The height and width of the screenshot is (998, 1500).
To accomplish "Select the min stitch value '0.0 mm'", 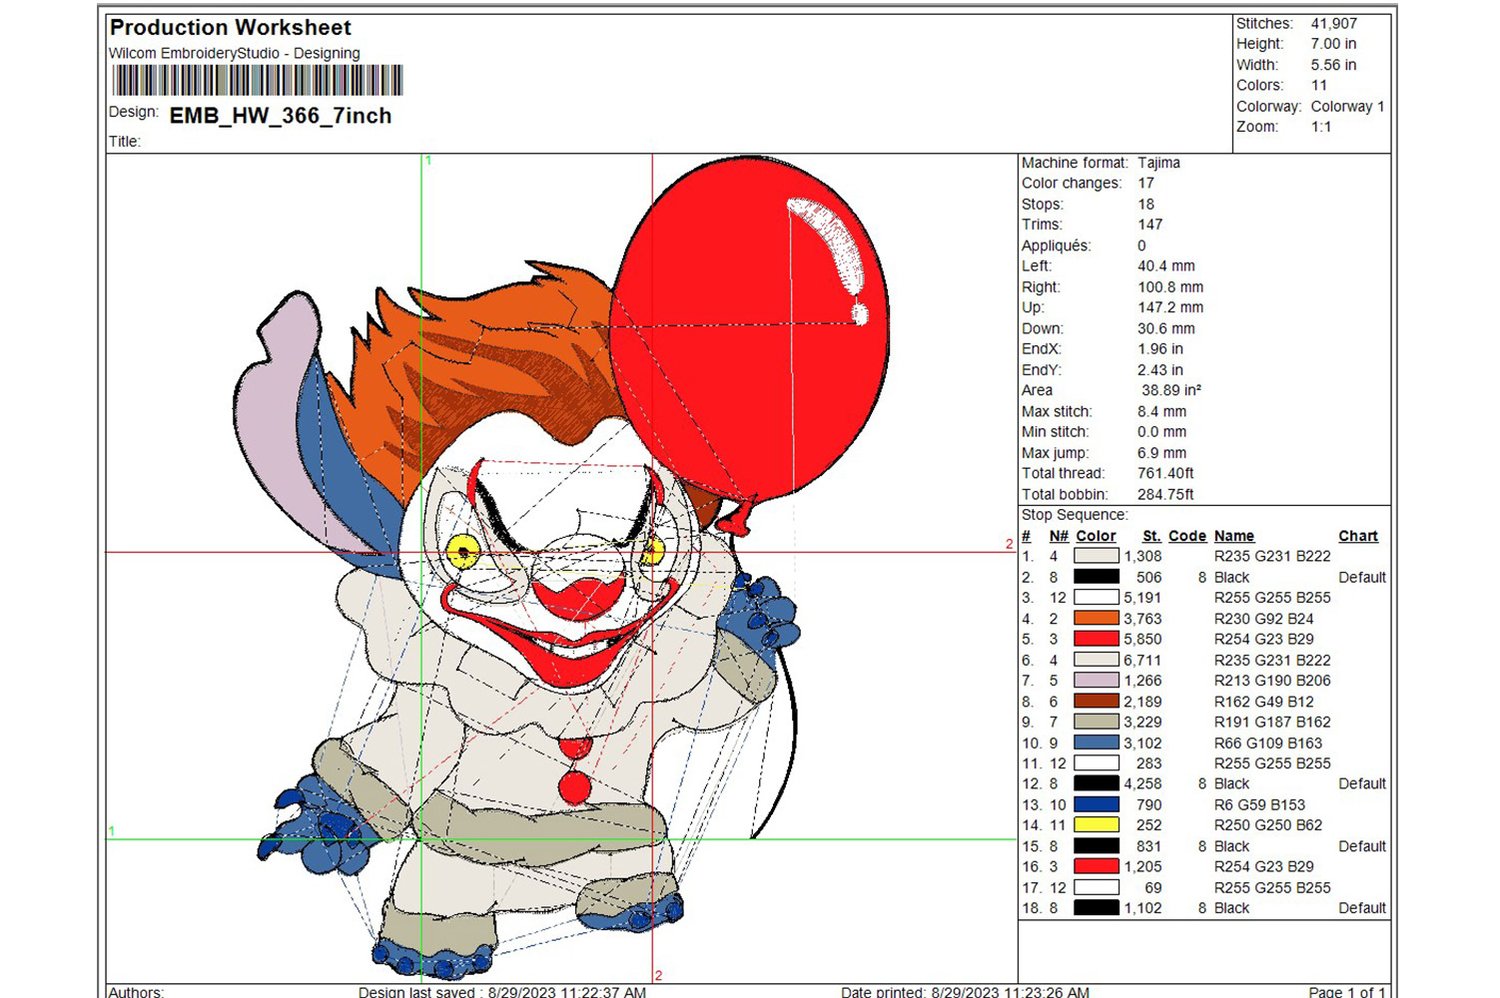I will (1162, 432).
